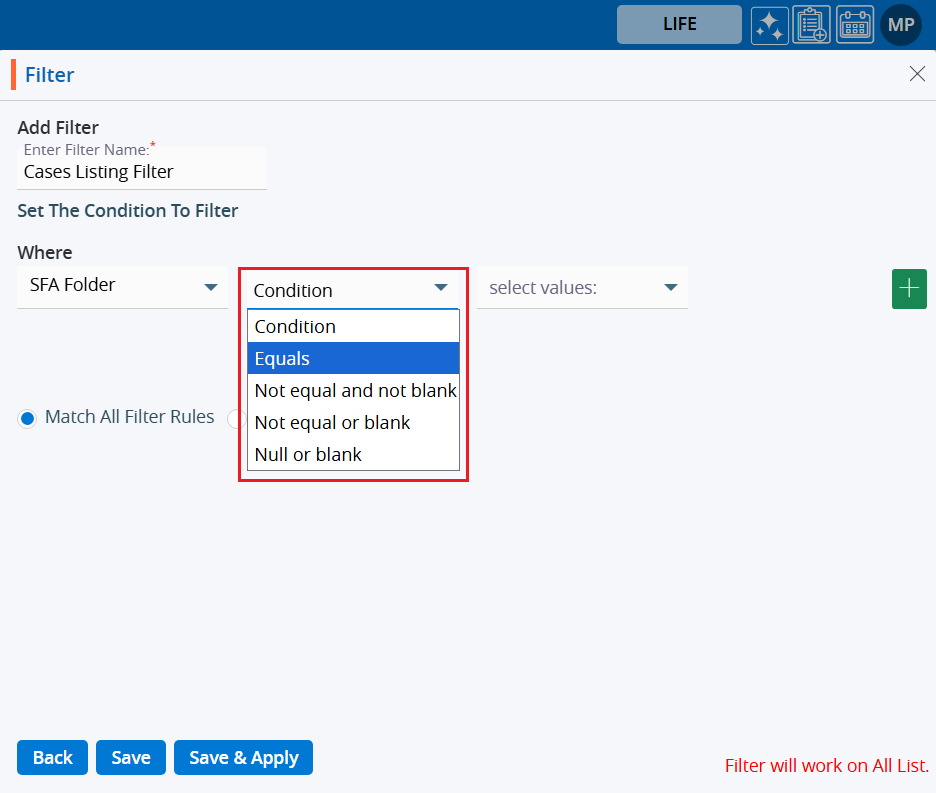The image size is (936, 793).
Task: Pick Not equal or blank option
Action: click(x=353, y=422)
